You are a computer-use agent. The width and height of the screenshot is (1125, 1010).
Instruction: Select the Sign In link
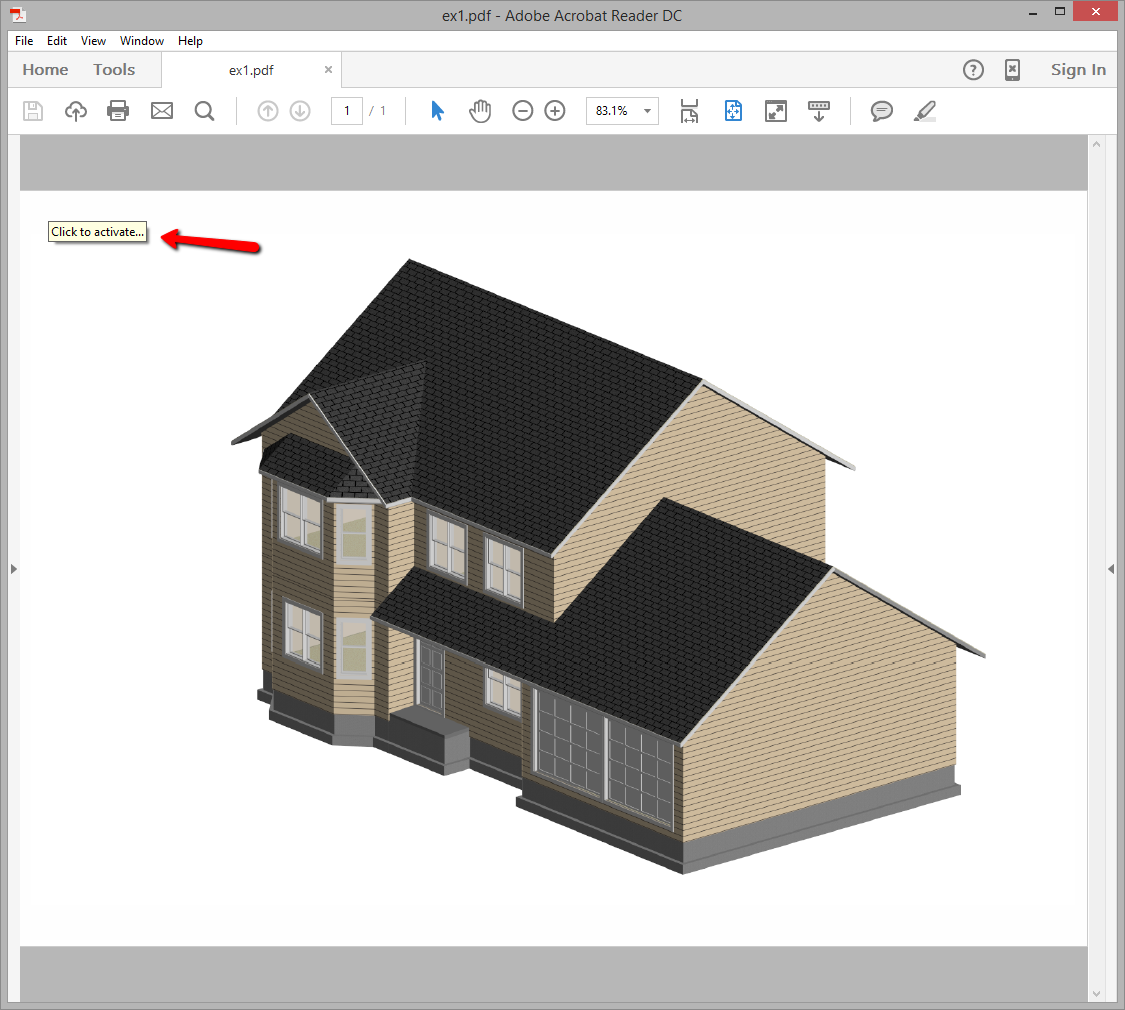(x=1078, y=69)
